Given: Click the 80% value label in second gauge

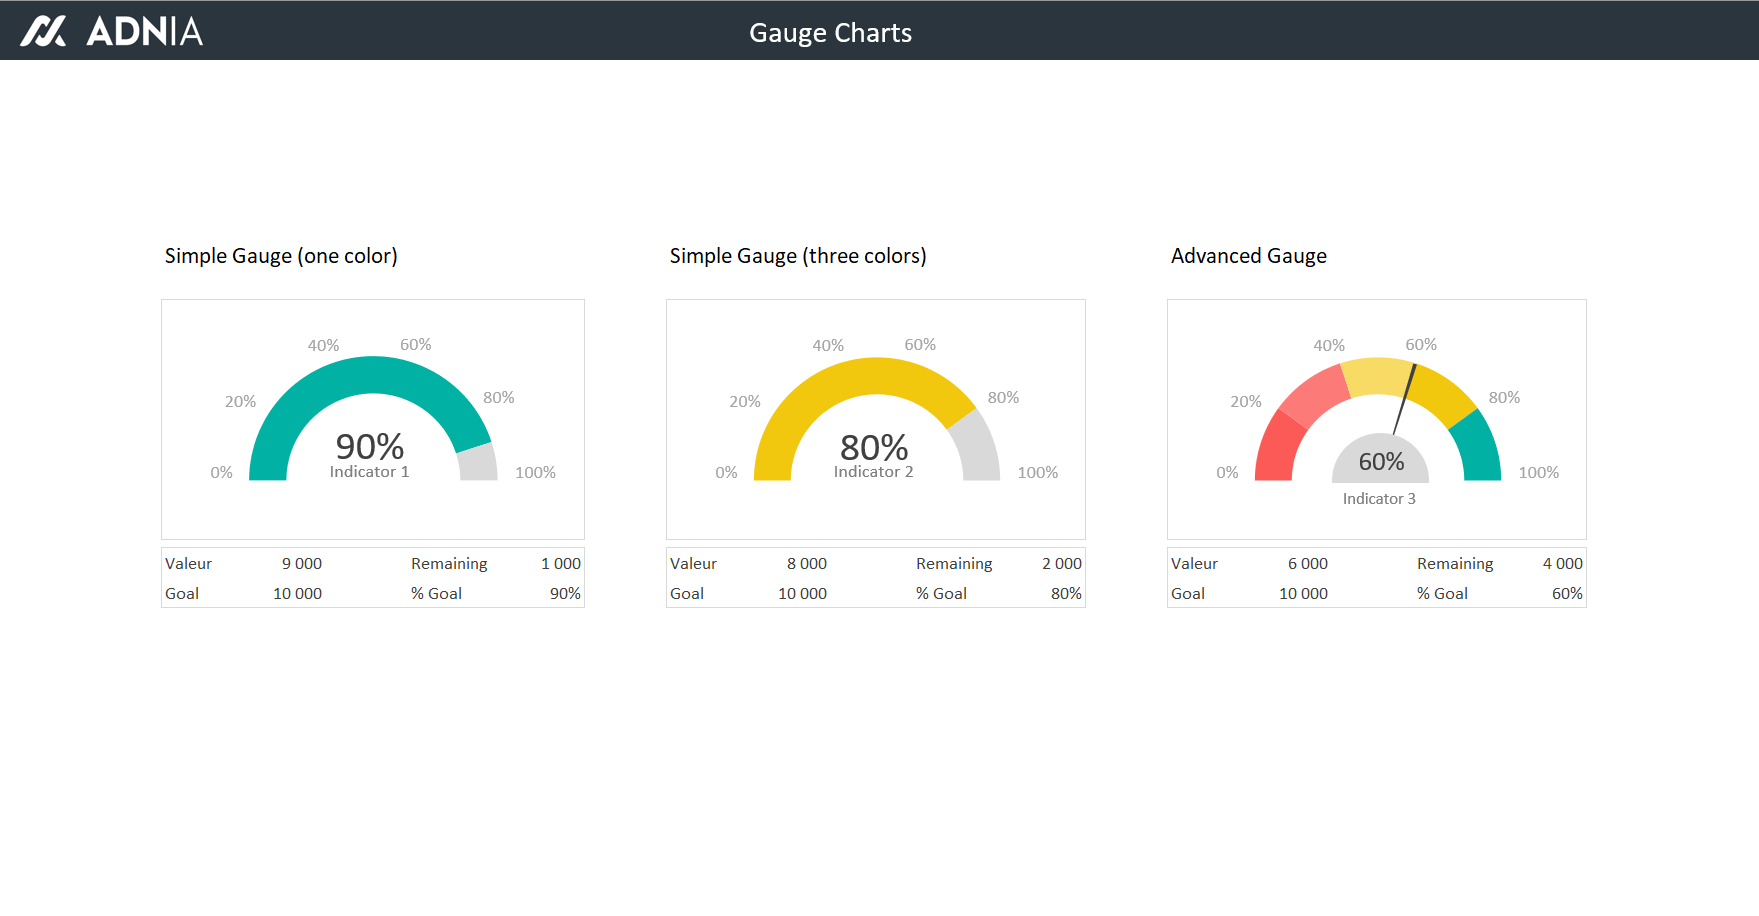Looking at the screenshot, I should pos(874,447).
